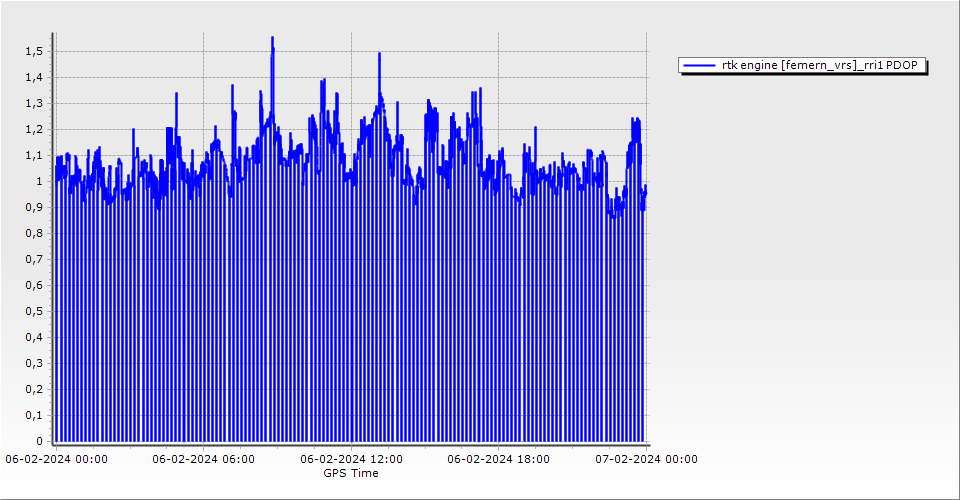Select the 06-02-2024 18:00 time label
Viewport: 960px width, 500px height.
point(498,459)
